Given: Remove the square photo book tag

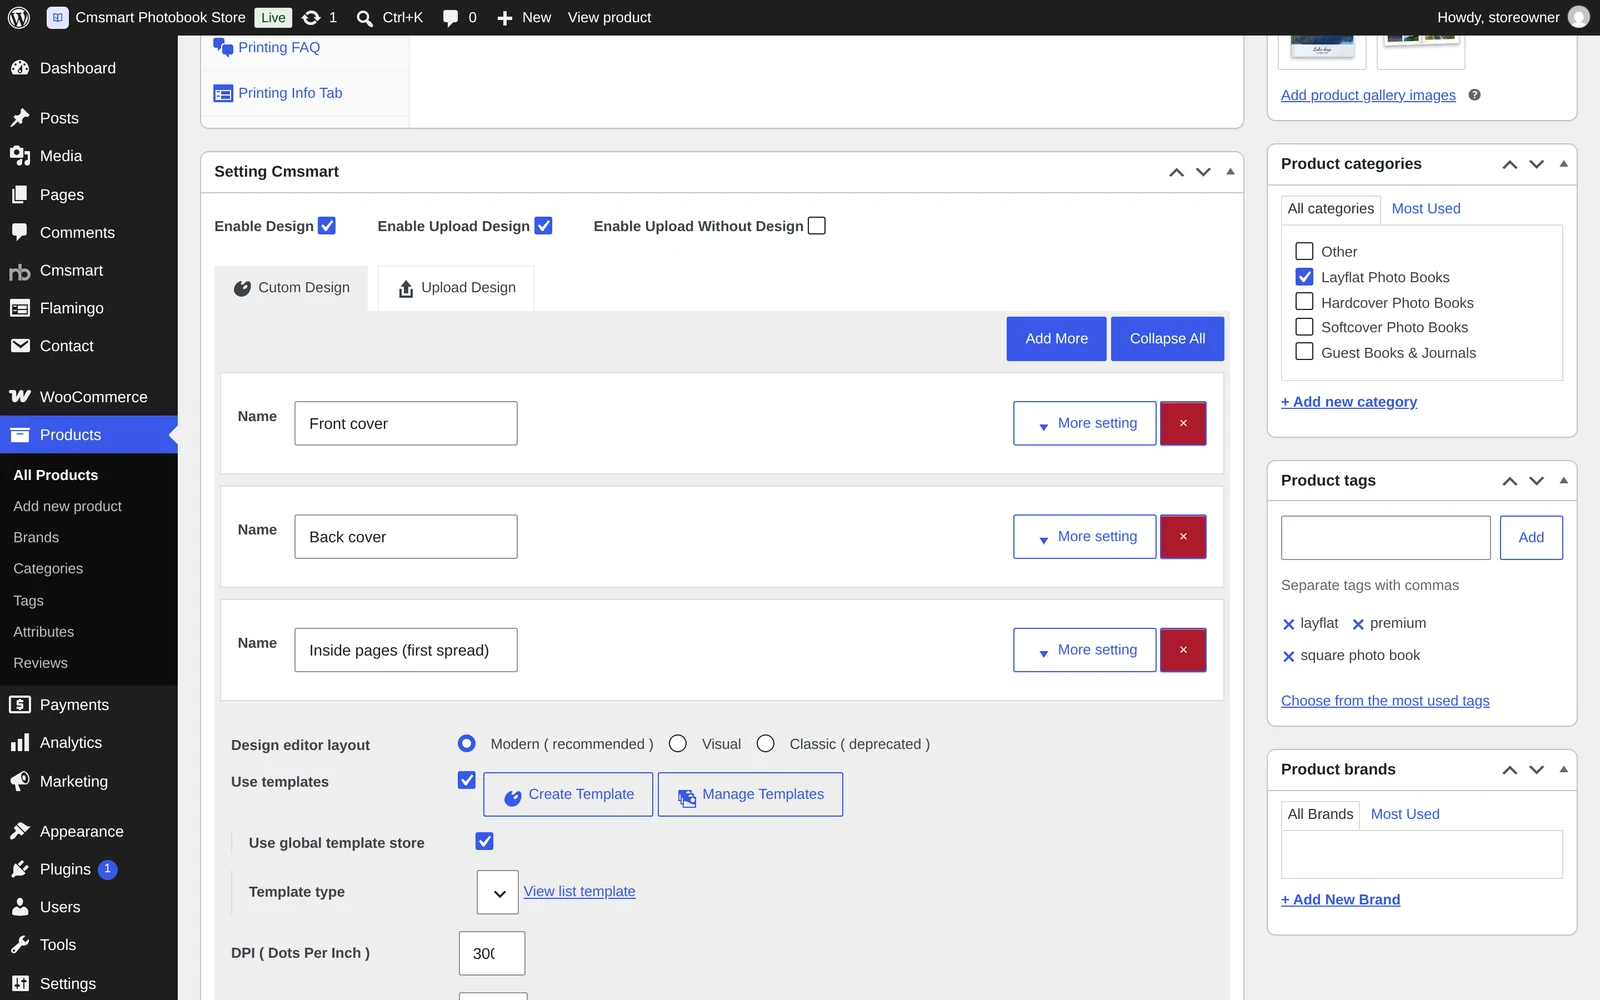Looking at the screenshot, I should [x=1289, y=656].
